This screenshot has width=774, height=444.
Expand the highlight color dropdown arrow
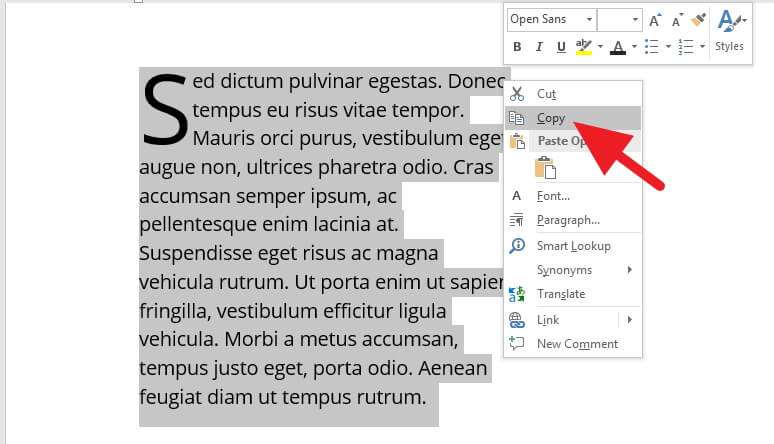click(x=600, y=47)
